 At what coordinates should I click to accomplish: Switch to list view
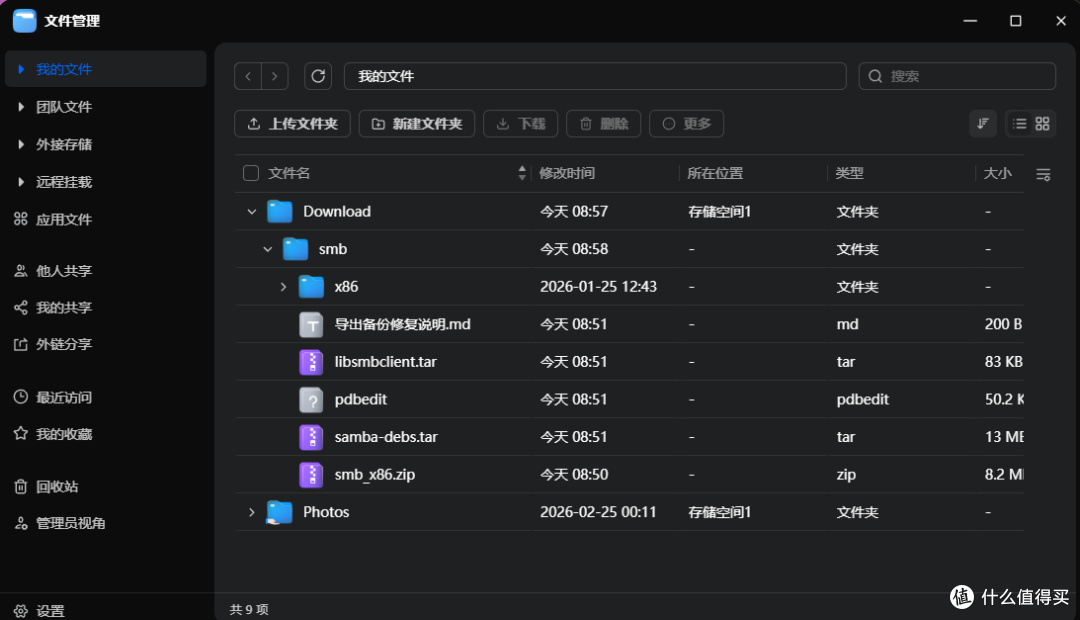pos(1019,123)
